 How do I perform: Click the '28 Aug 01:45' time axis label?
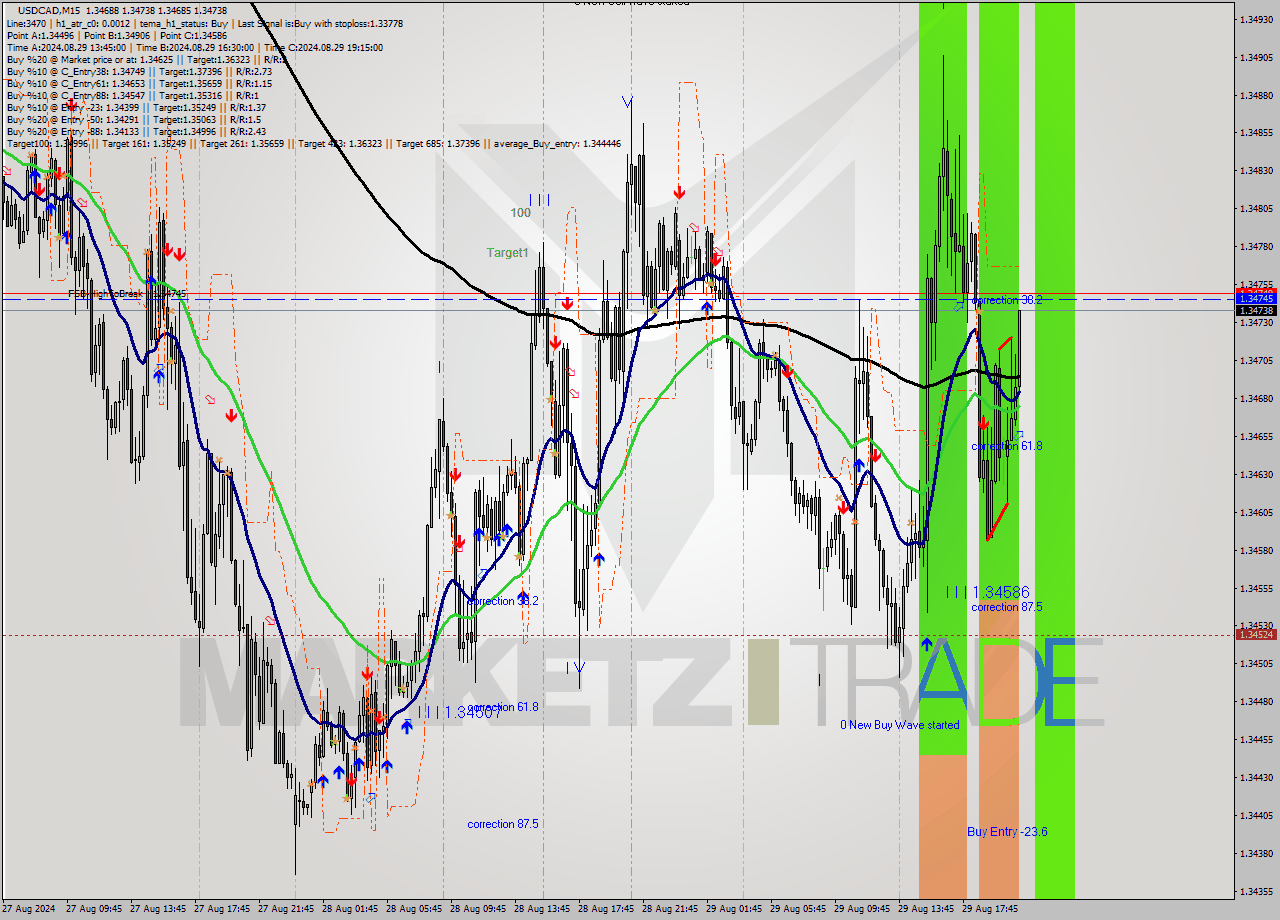click(x=348, y=909)
